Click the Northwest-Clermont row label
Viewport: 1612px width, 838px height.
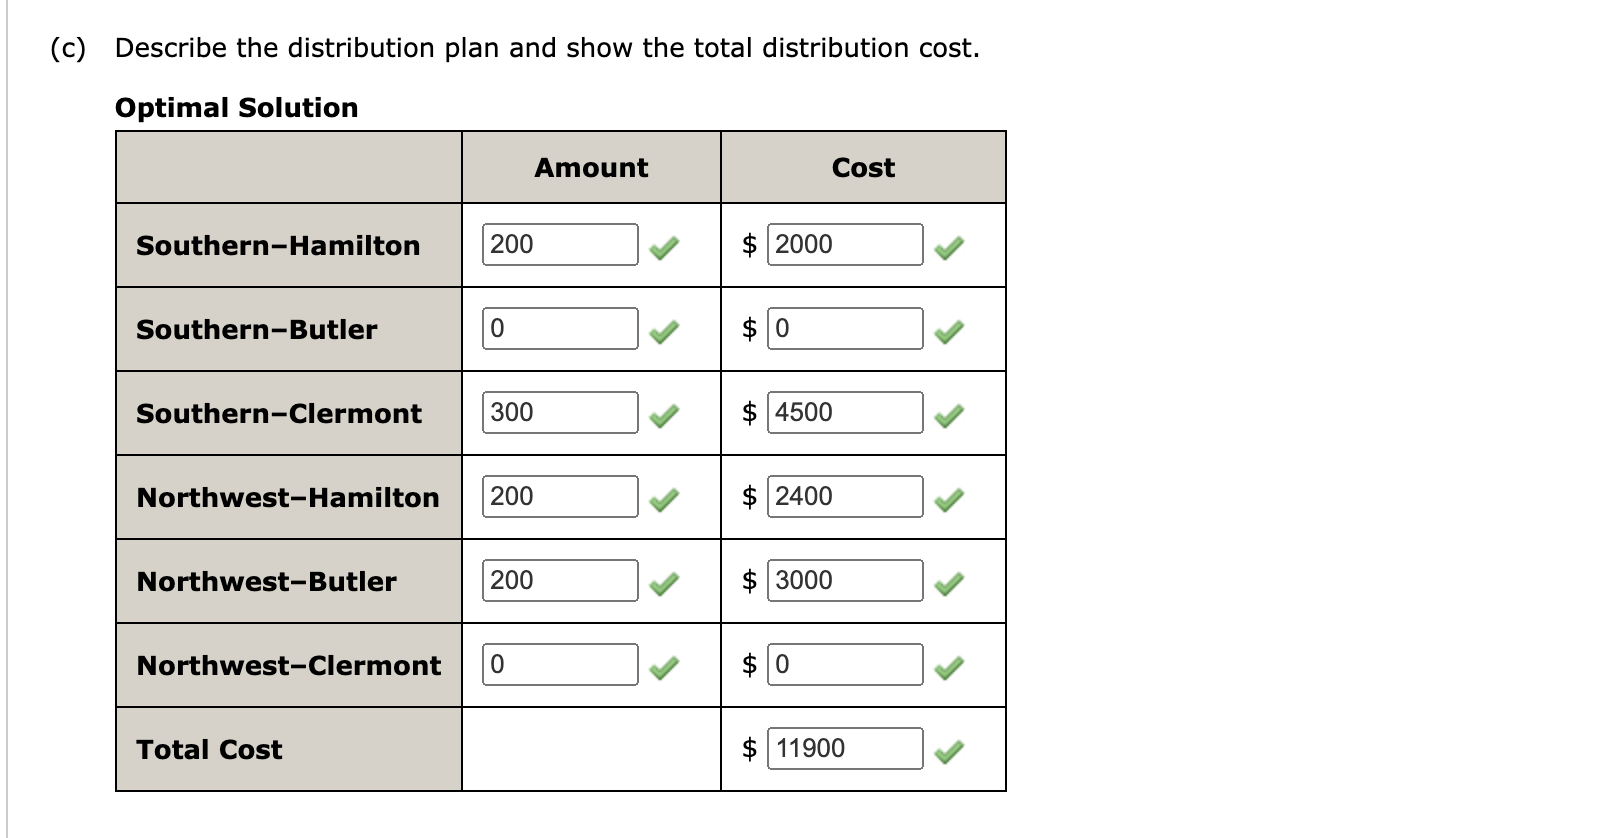[288, 664]
